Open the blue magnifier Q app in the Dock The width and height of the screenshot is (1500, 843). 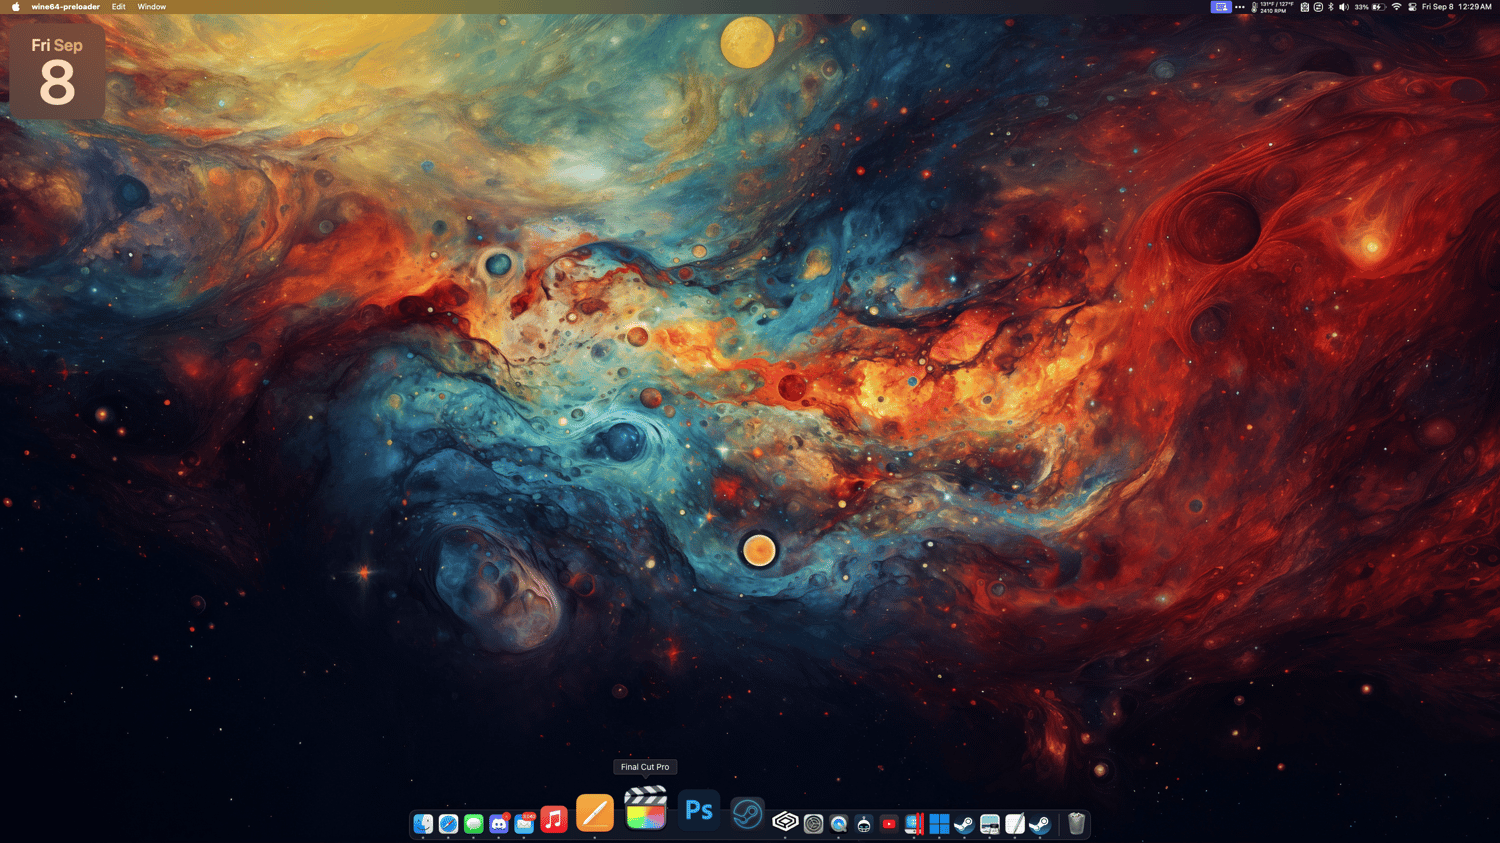[838, 824]
